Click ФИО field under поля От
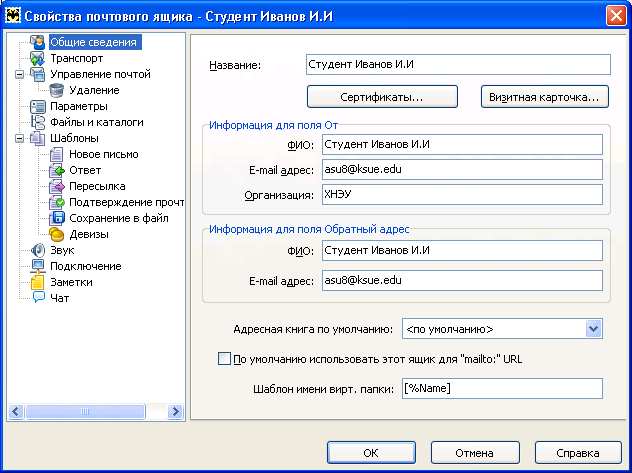 (462, 145)
